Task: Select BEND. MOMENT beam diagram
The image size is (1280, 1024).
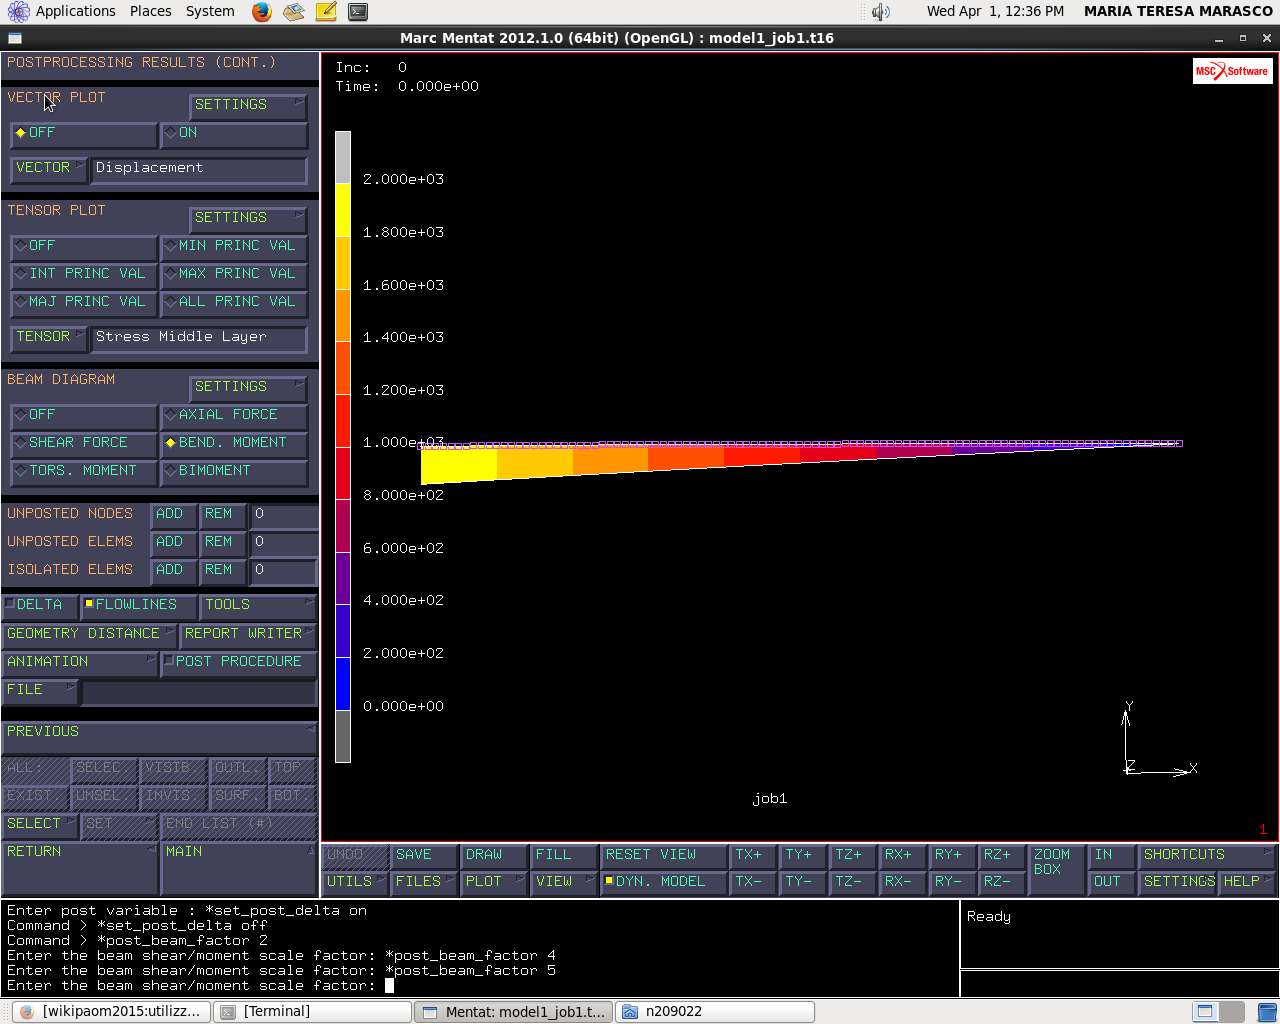Action: tap(234, 444)
